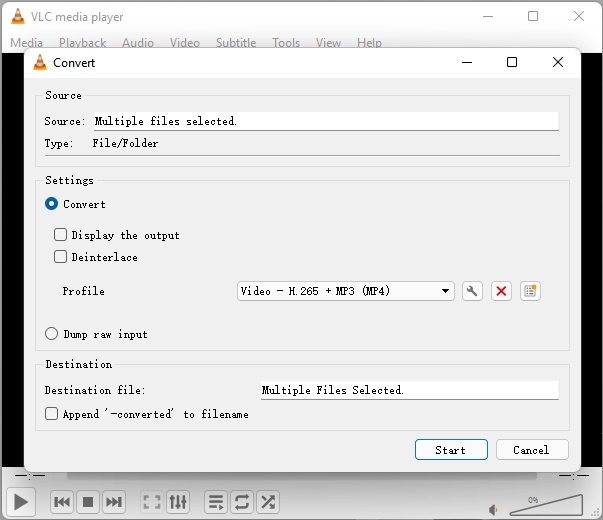Open the Subtitle menu
Image resolution: width=603 pixels, height=520 pixels.
[x=236, y=43]
